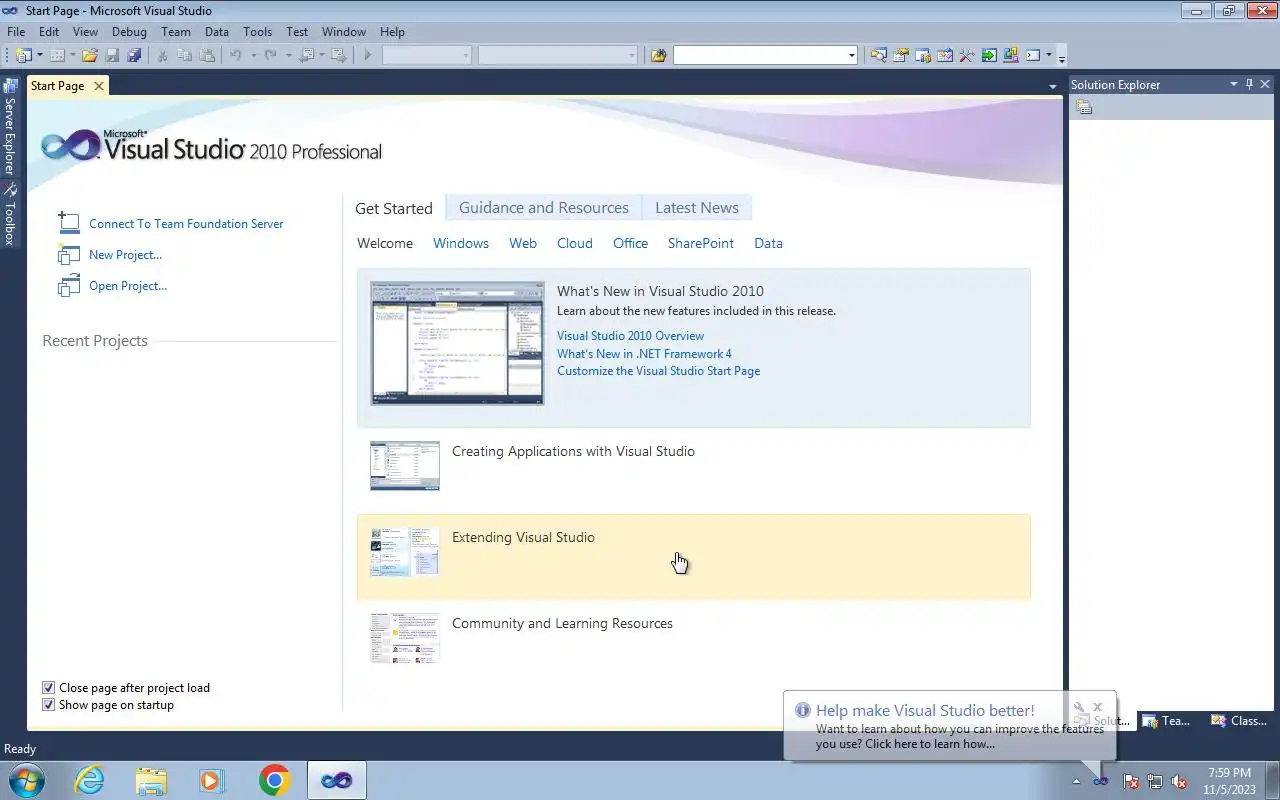
Task: Open the Properties Window toolbar icon
Action: (x=900, y=55)
